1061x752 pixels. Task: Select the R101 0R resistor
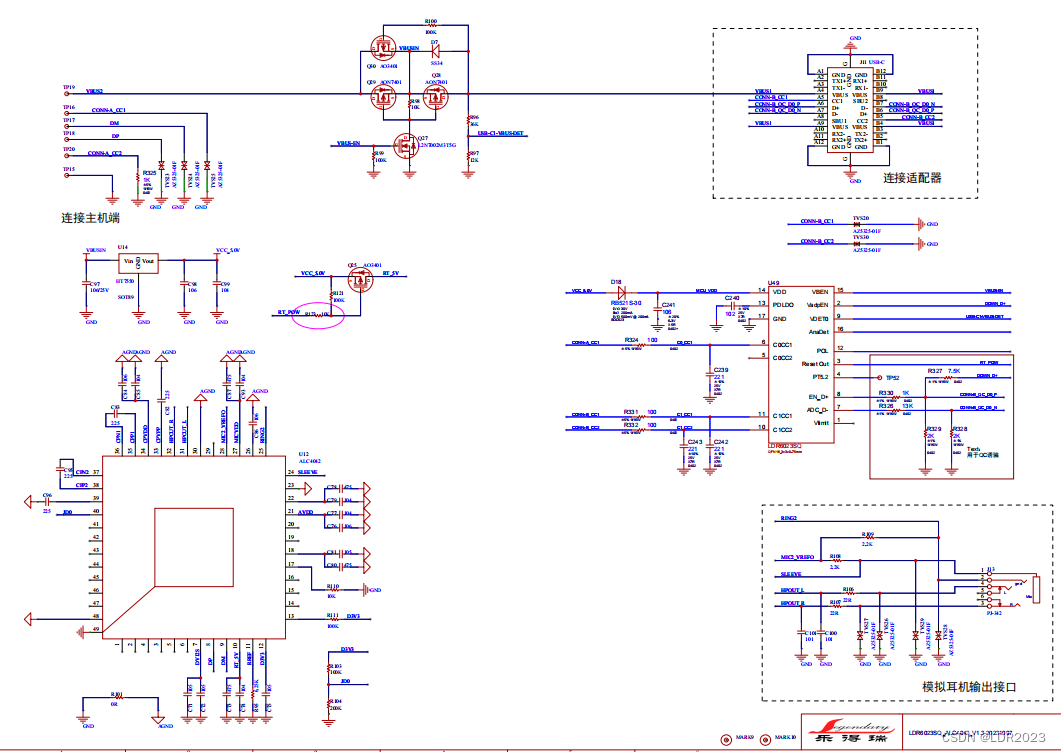pos(117,699)
